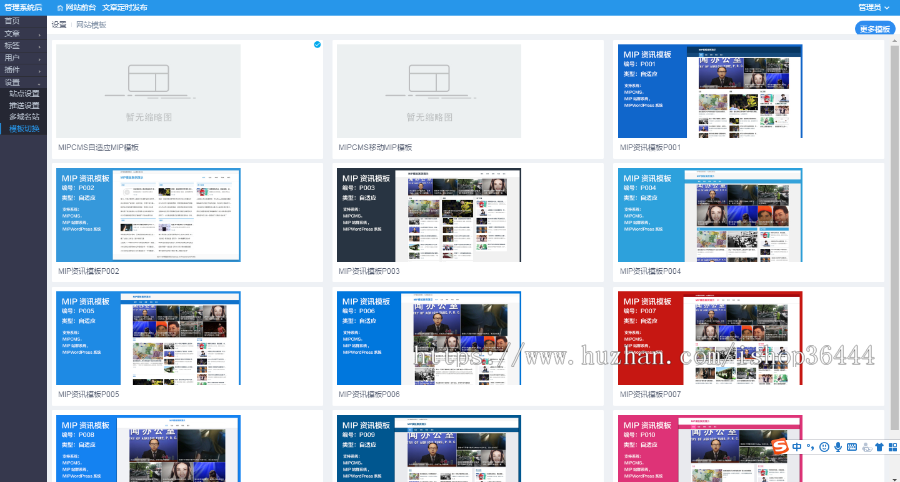Click 网站模板 breadcrumb
The width and height of the screenshot is (900, 482).
91,25
